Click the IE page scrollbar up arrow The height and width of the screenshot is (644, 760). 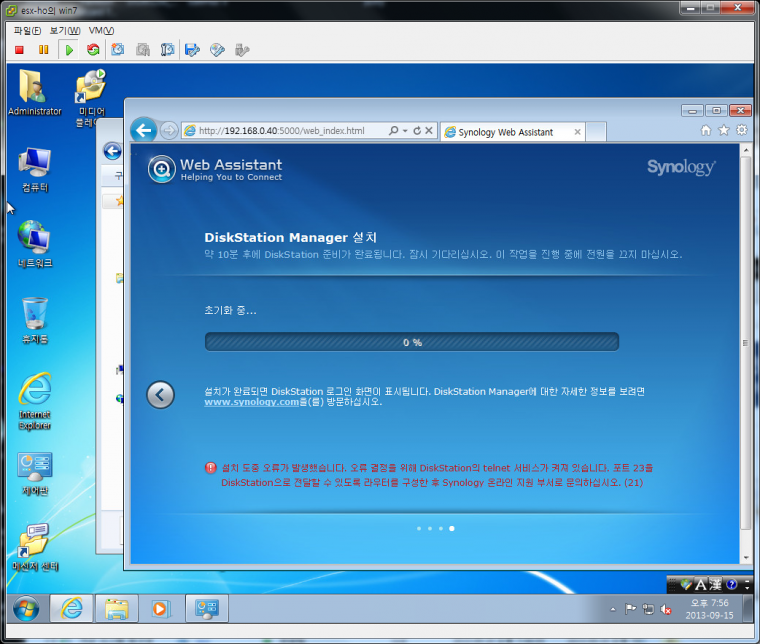click(746, 151)
